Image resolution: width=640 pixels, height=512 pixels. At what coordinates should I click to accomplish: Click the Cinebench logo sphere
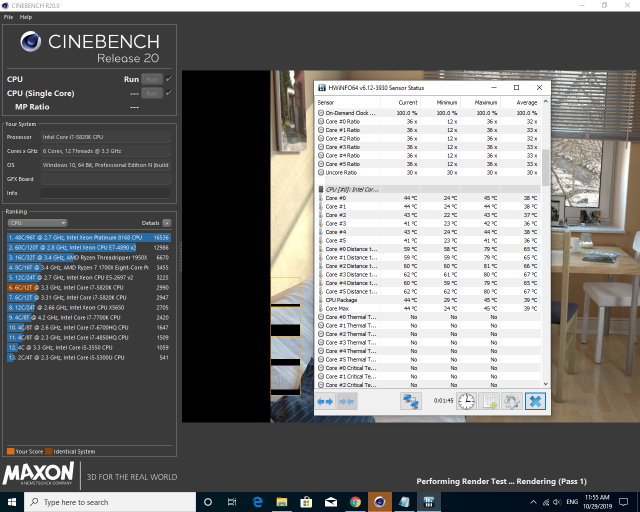pyautogui.click(x=31, y=41)
